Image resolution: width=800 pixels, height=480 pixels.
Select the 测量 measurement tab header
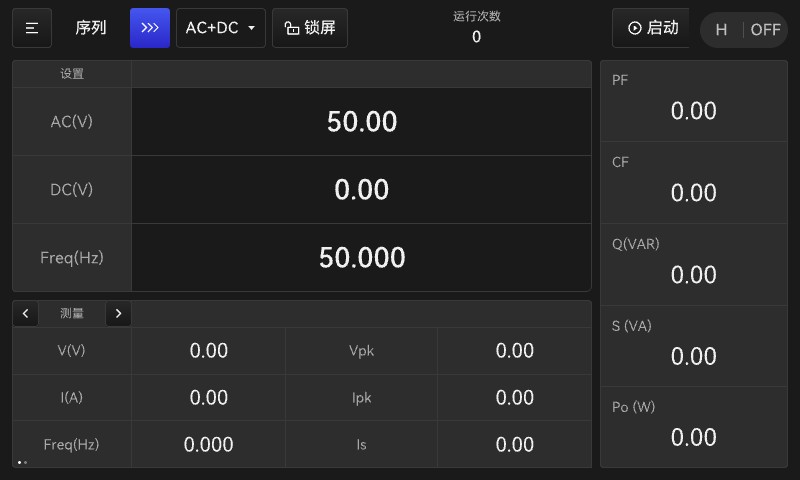point(71,313)
